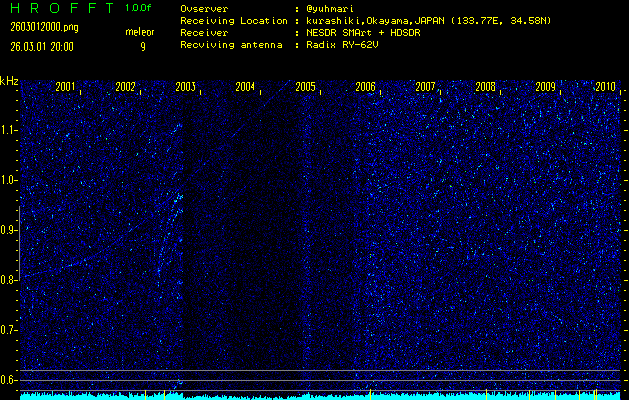Click the 2007 time marker
Image resolution: width=629 pixels, height=400 pixels.
[x=425, y=87]
